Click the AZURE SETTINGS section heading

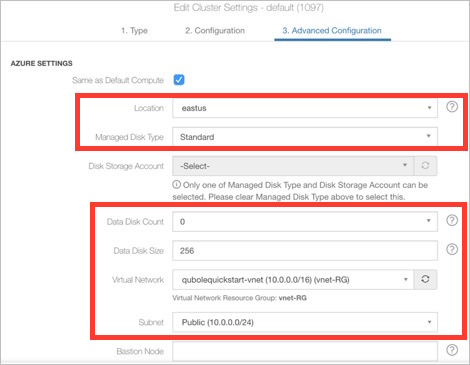41,63
